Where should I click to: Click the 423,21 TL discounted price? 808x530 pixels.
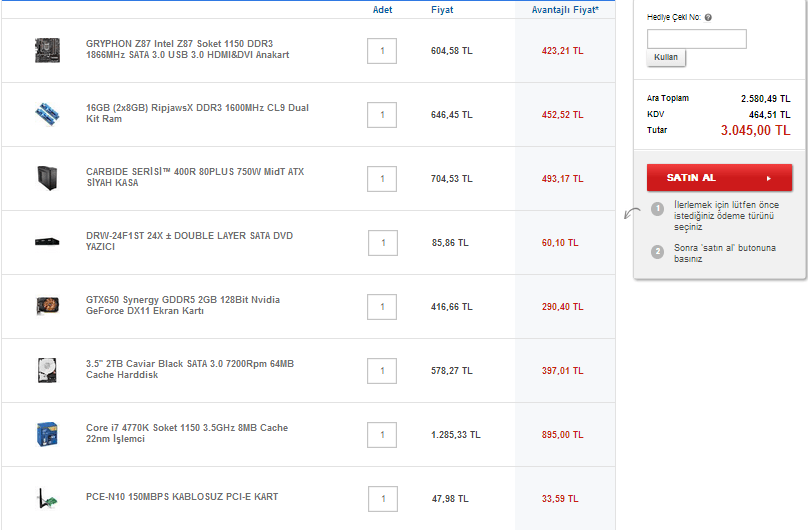[563, 50]
